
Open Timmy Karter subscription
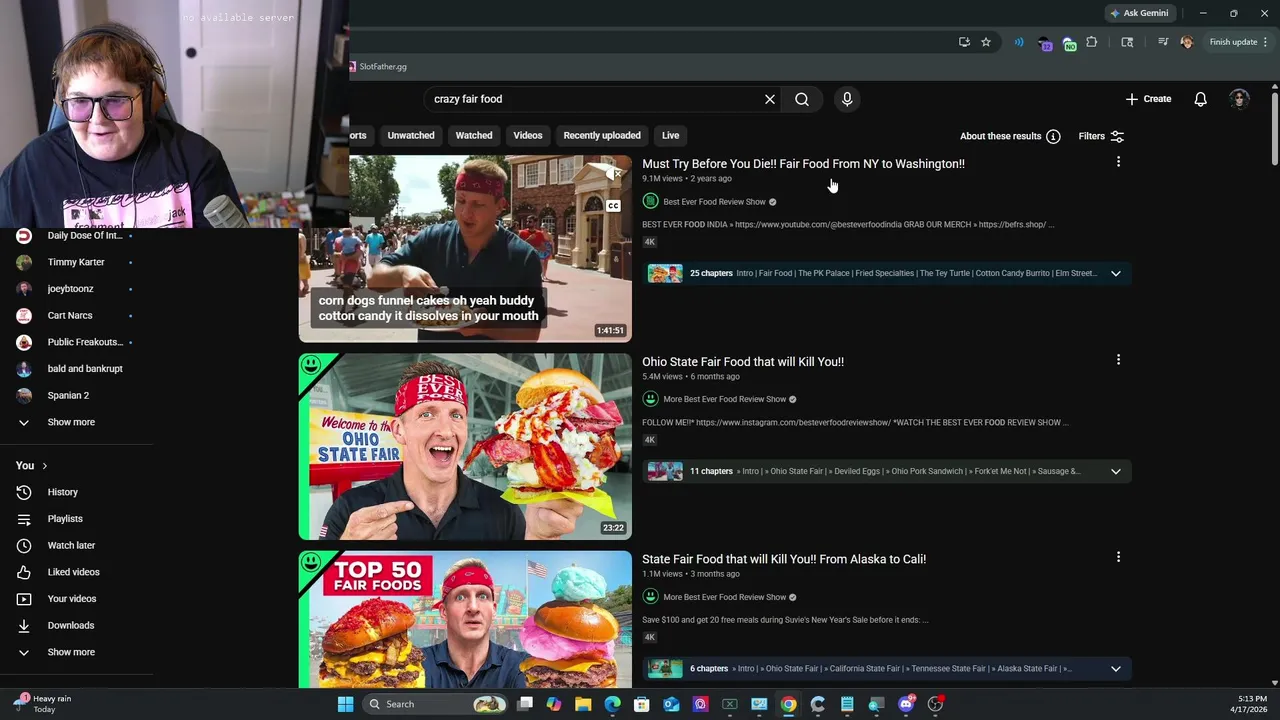pyautogui.click(x=76, y=262)
